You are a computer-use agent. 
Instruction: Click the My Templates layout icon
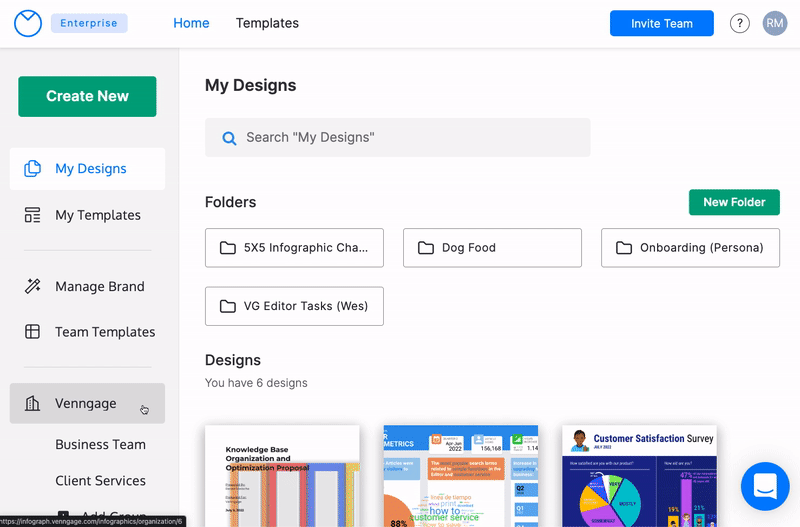[x=33, y=215]
